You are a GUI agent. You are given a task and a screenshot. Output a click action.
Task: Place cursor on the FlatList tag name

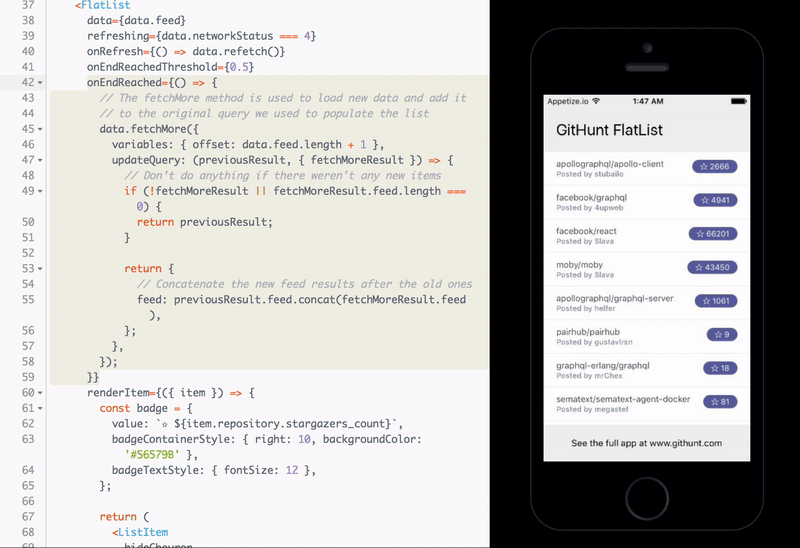click(106, 5)
